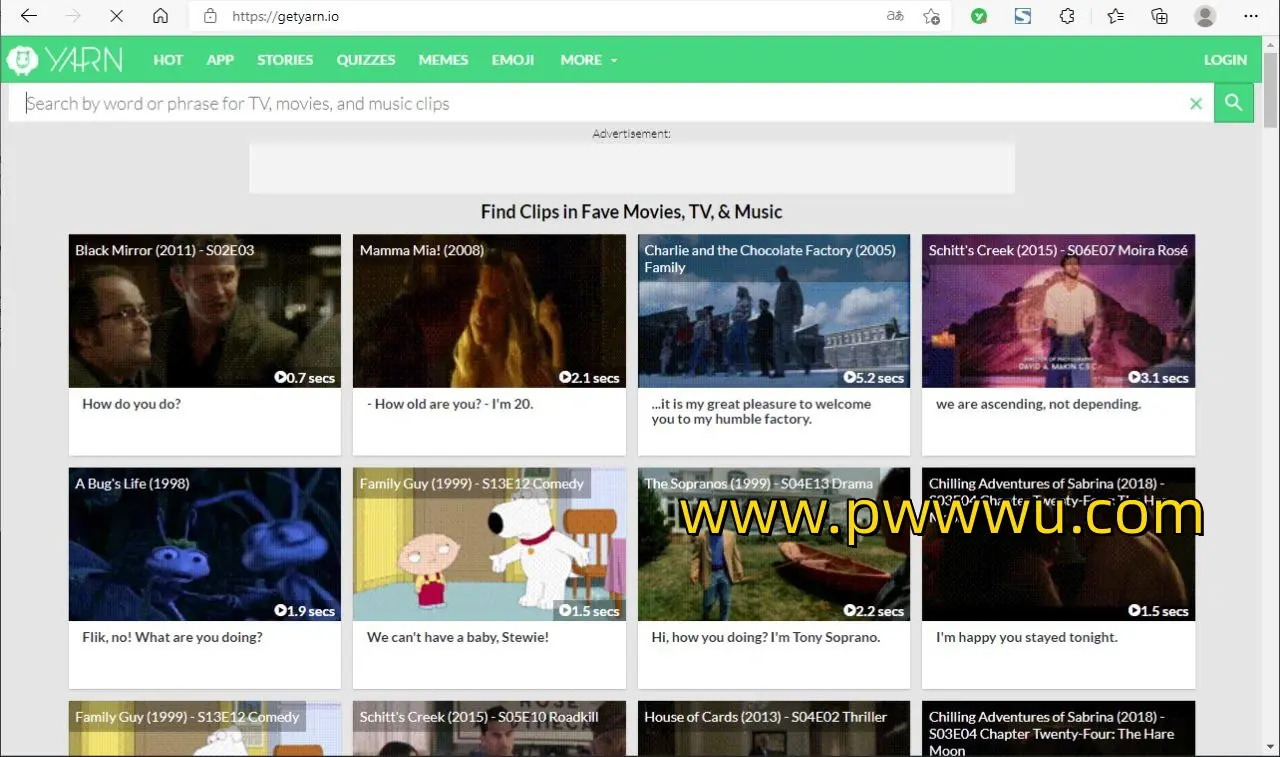Click the LOGIN link
1280x757 pixels.
coord(1225,60)
